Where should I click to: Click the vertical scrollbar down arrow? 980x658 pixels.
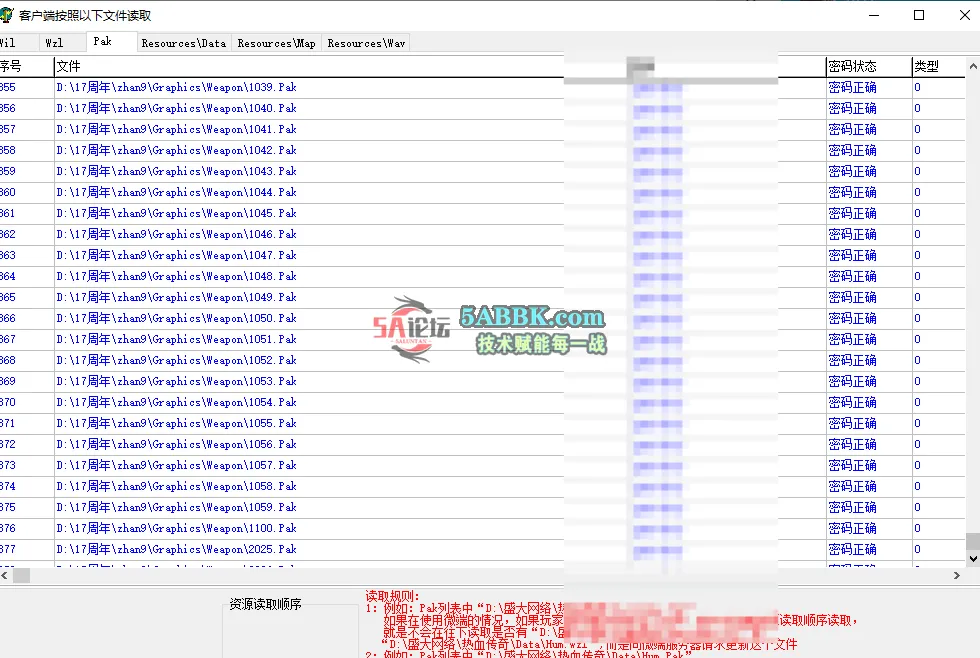click(972, 559)
